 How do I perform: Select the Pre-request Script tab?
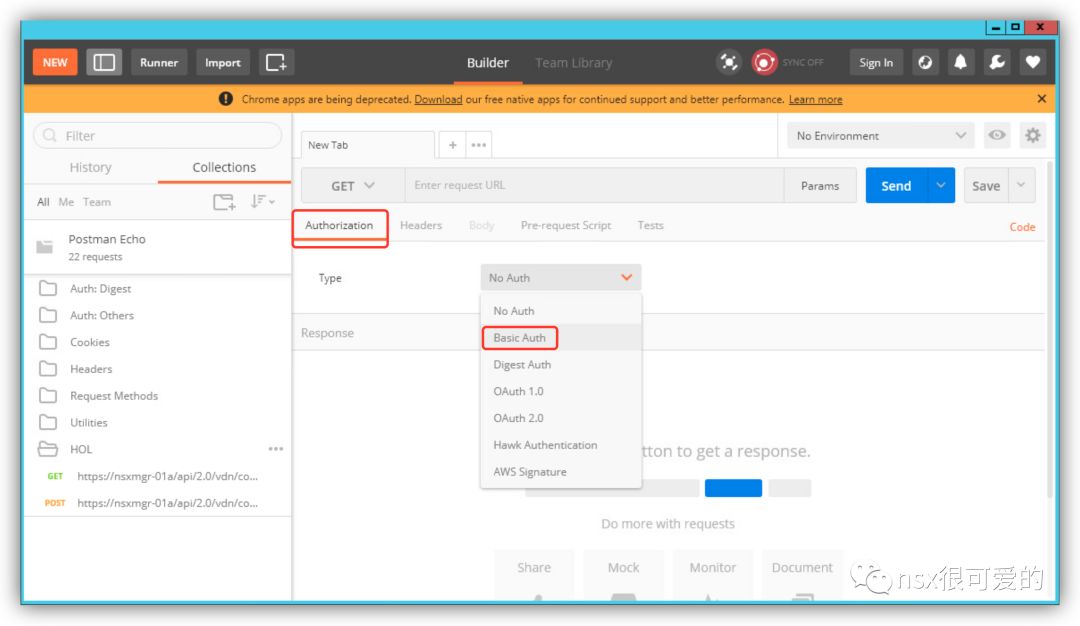565,226
